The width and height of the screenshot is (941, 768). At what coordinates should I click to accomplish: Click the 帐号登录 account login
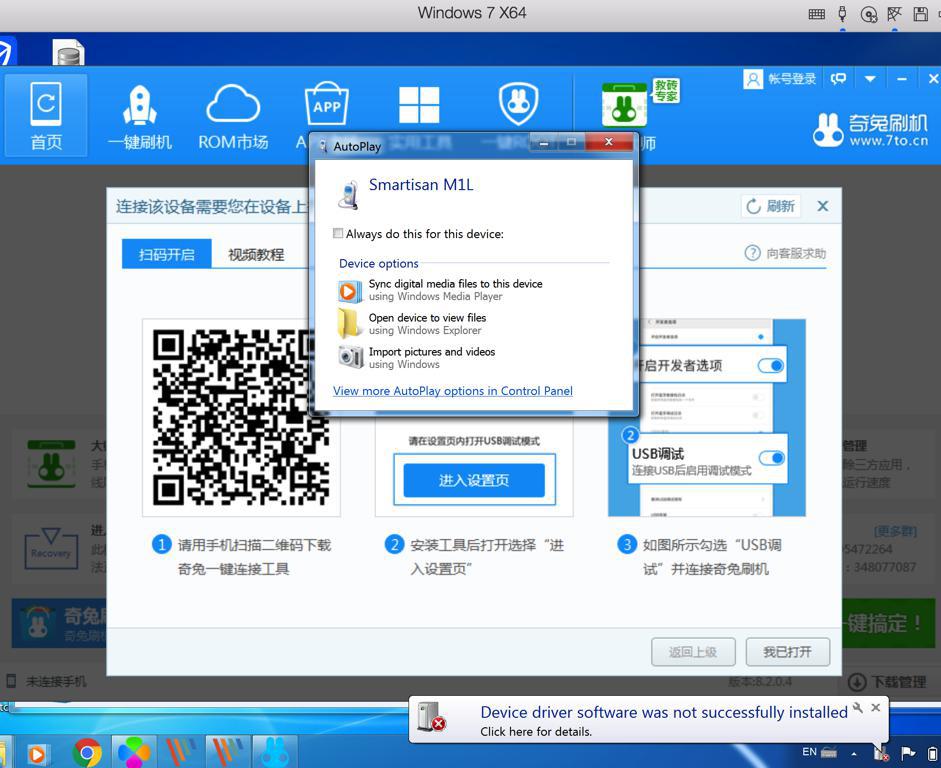[x=780, y=79]
